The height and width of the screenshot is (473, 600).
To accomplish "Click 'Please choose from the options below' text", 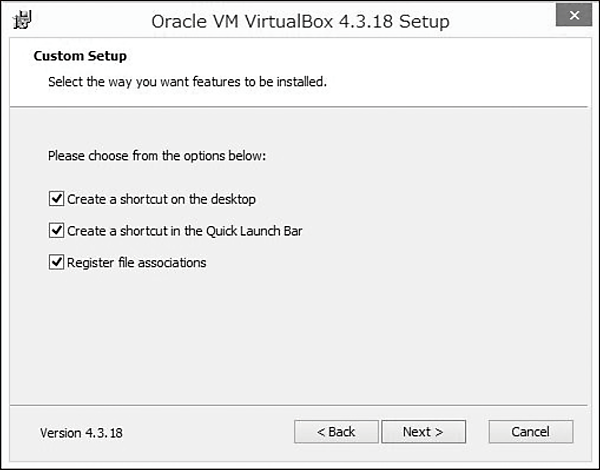I will click(x=157, y=157).
